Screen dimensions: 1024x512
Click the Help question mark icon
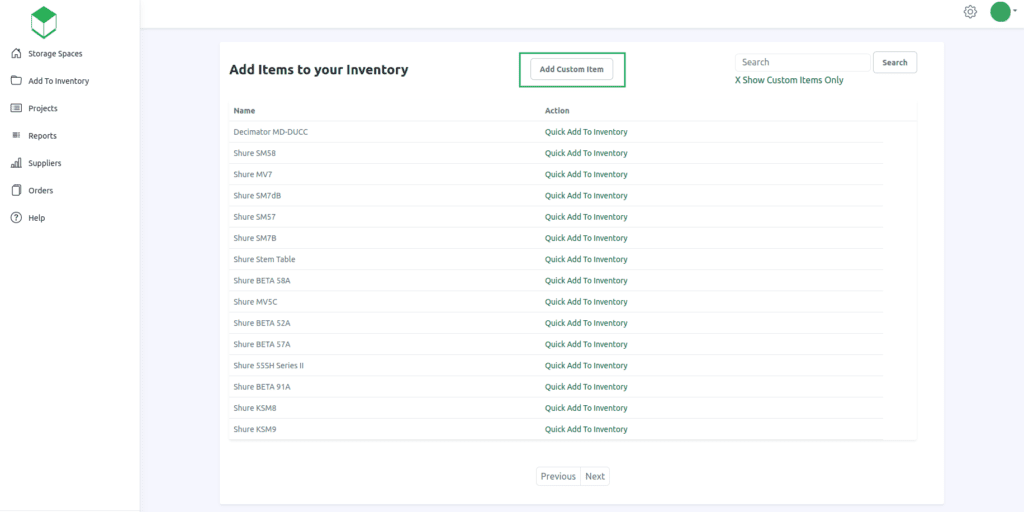16,217
